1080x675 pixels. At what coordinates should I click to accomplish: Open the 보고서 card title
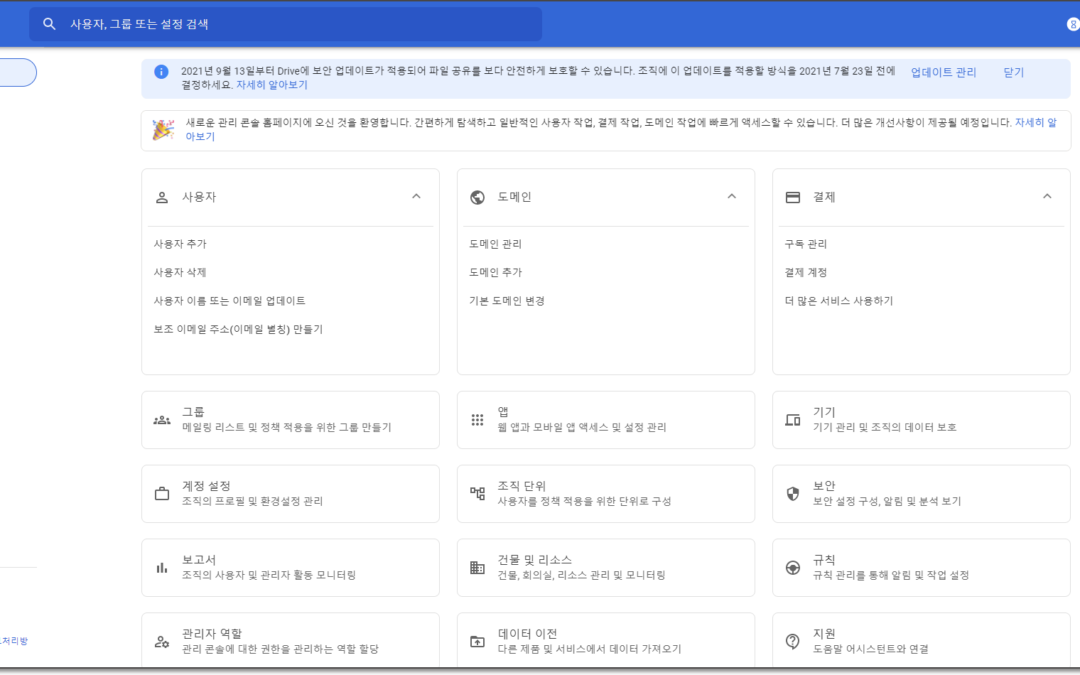(x=199, y=559)
